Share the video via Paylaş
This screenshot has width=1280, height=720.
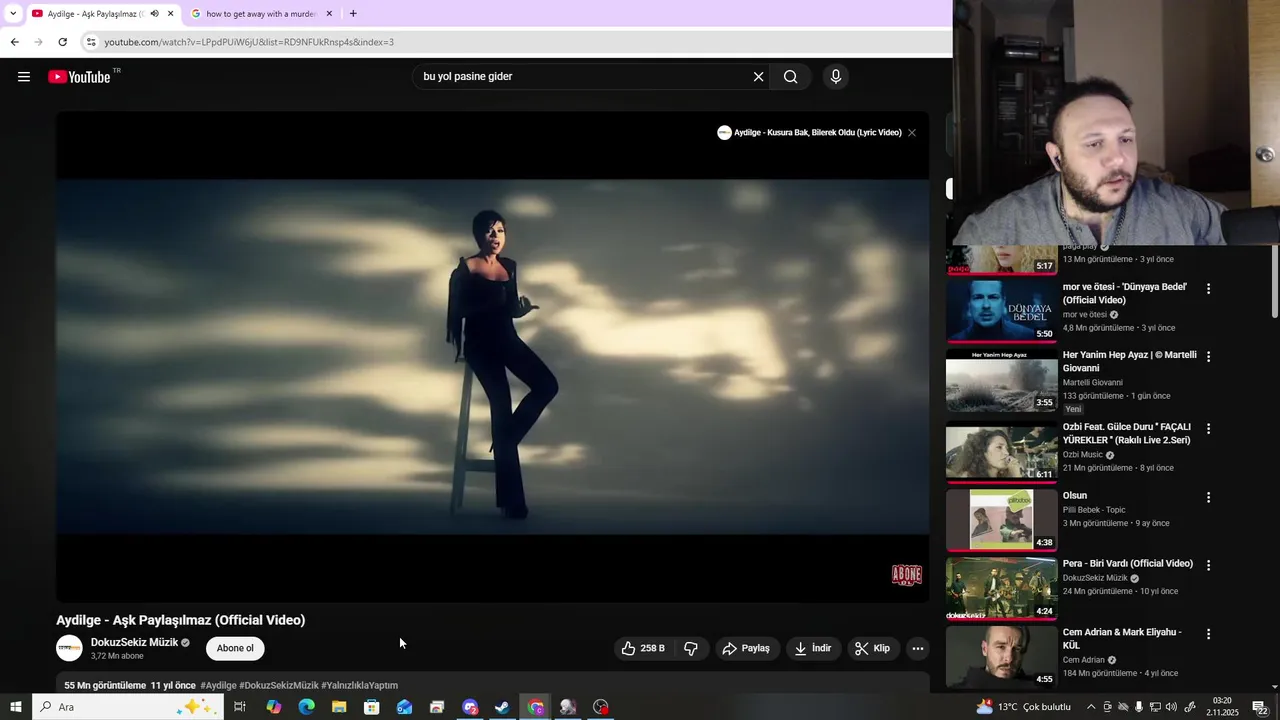[746, 648]
